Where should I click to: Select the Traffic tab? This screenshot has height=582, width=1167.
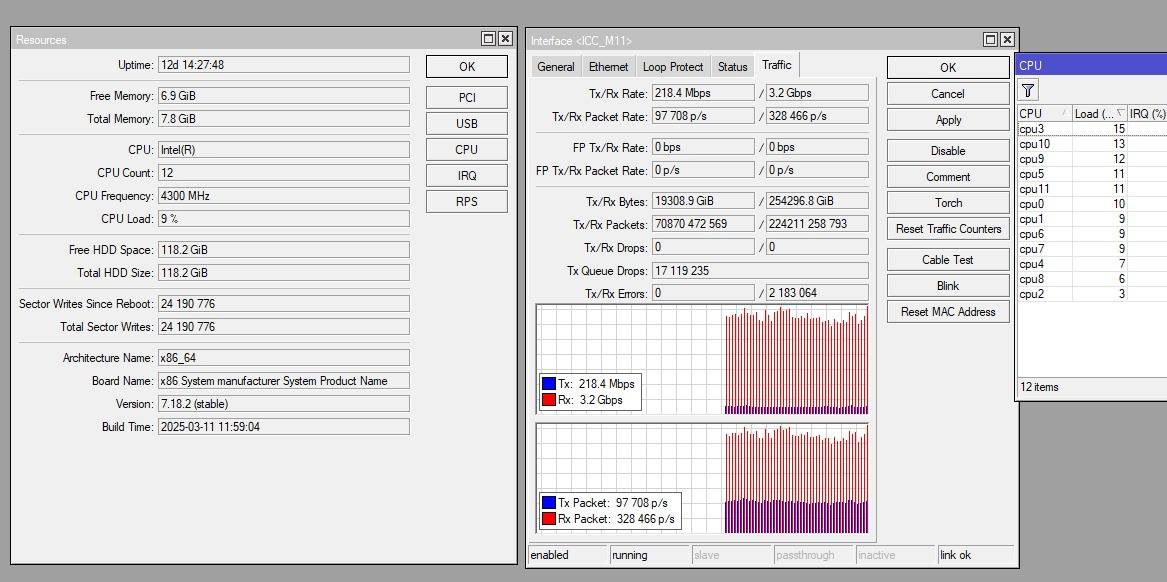pyautogui.click(x=776, y=65)
